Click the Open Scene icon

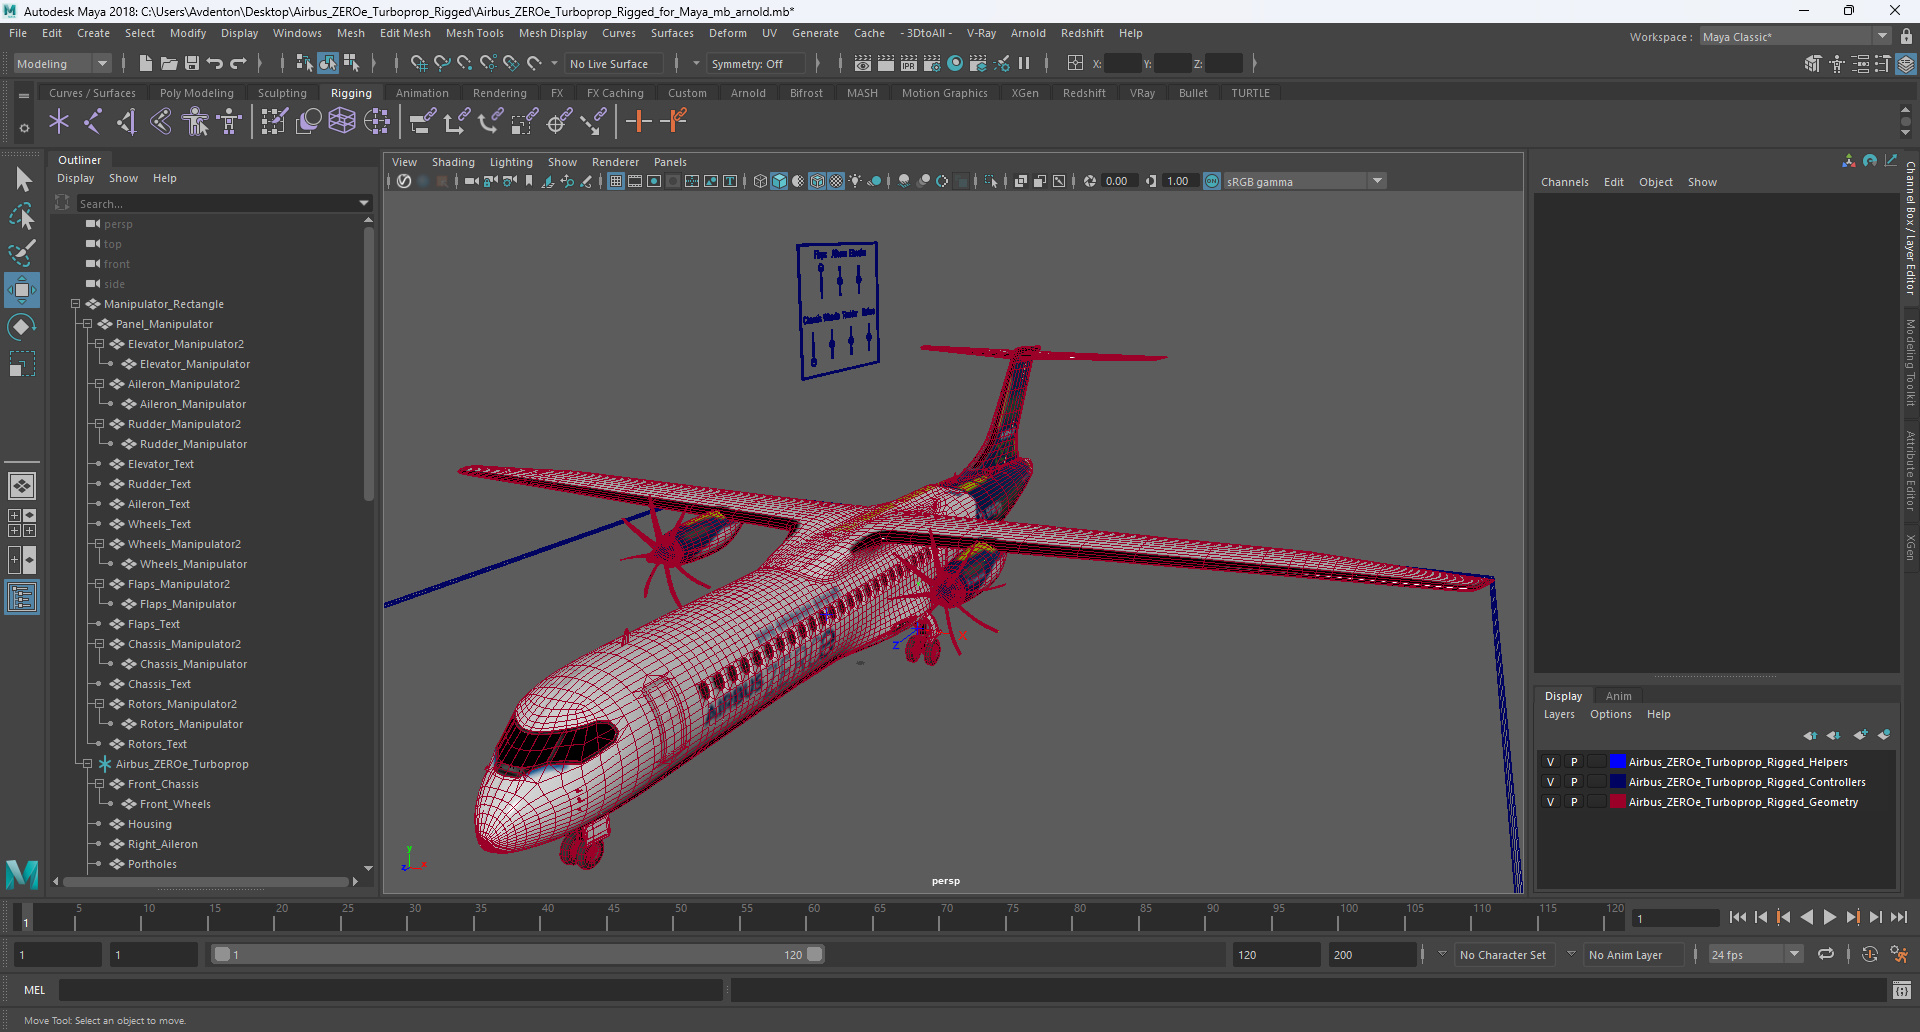[169, 63]
